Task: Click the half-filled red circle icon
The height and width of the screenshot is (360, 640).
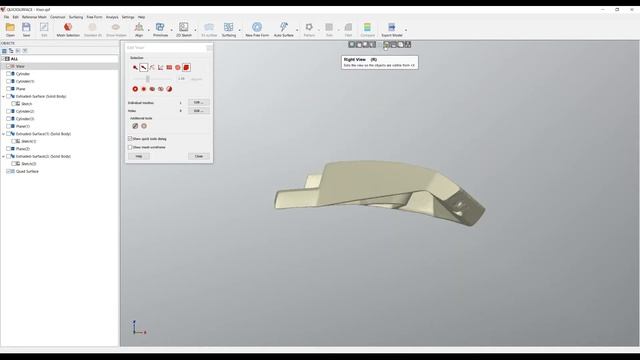Action: point(169,89)
